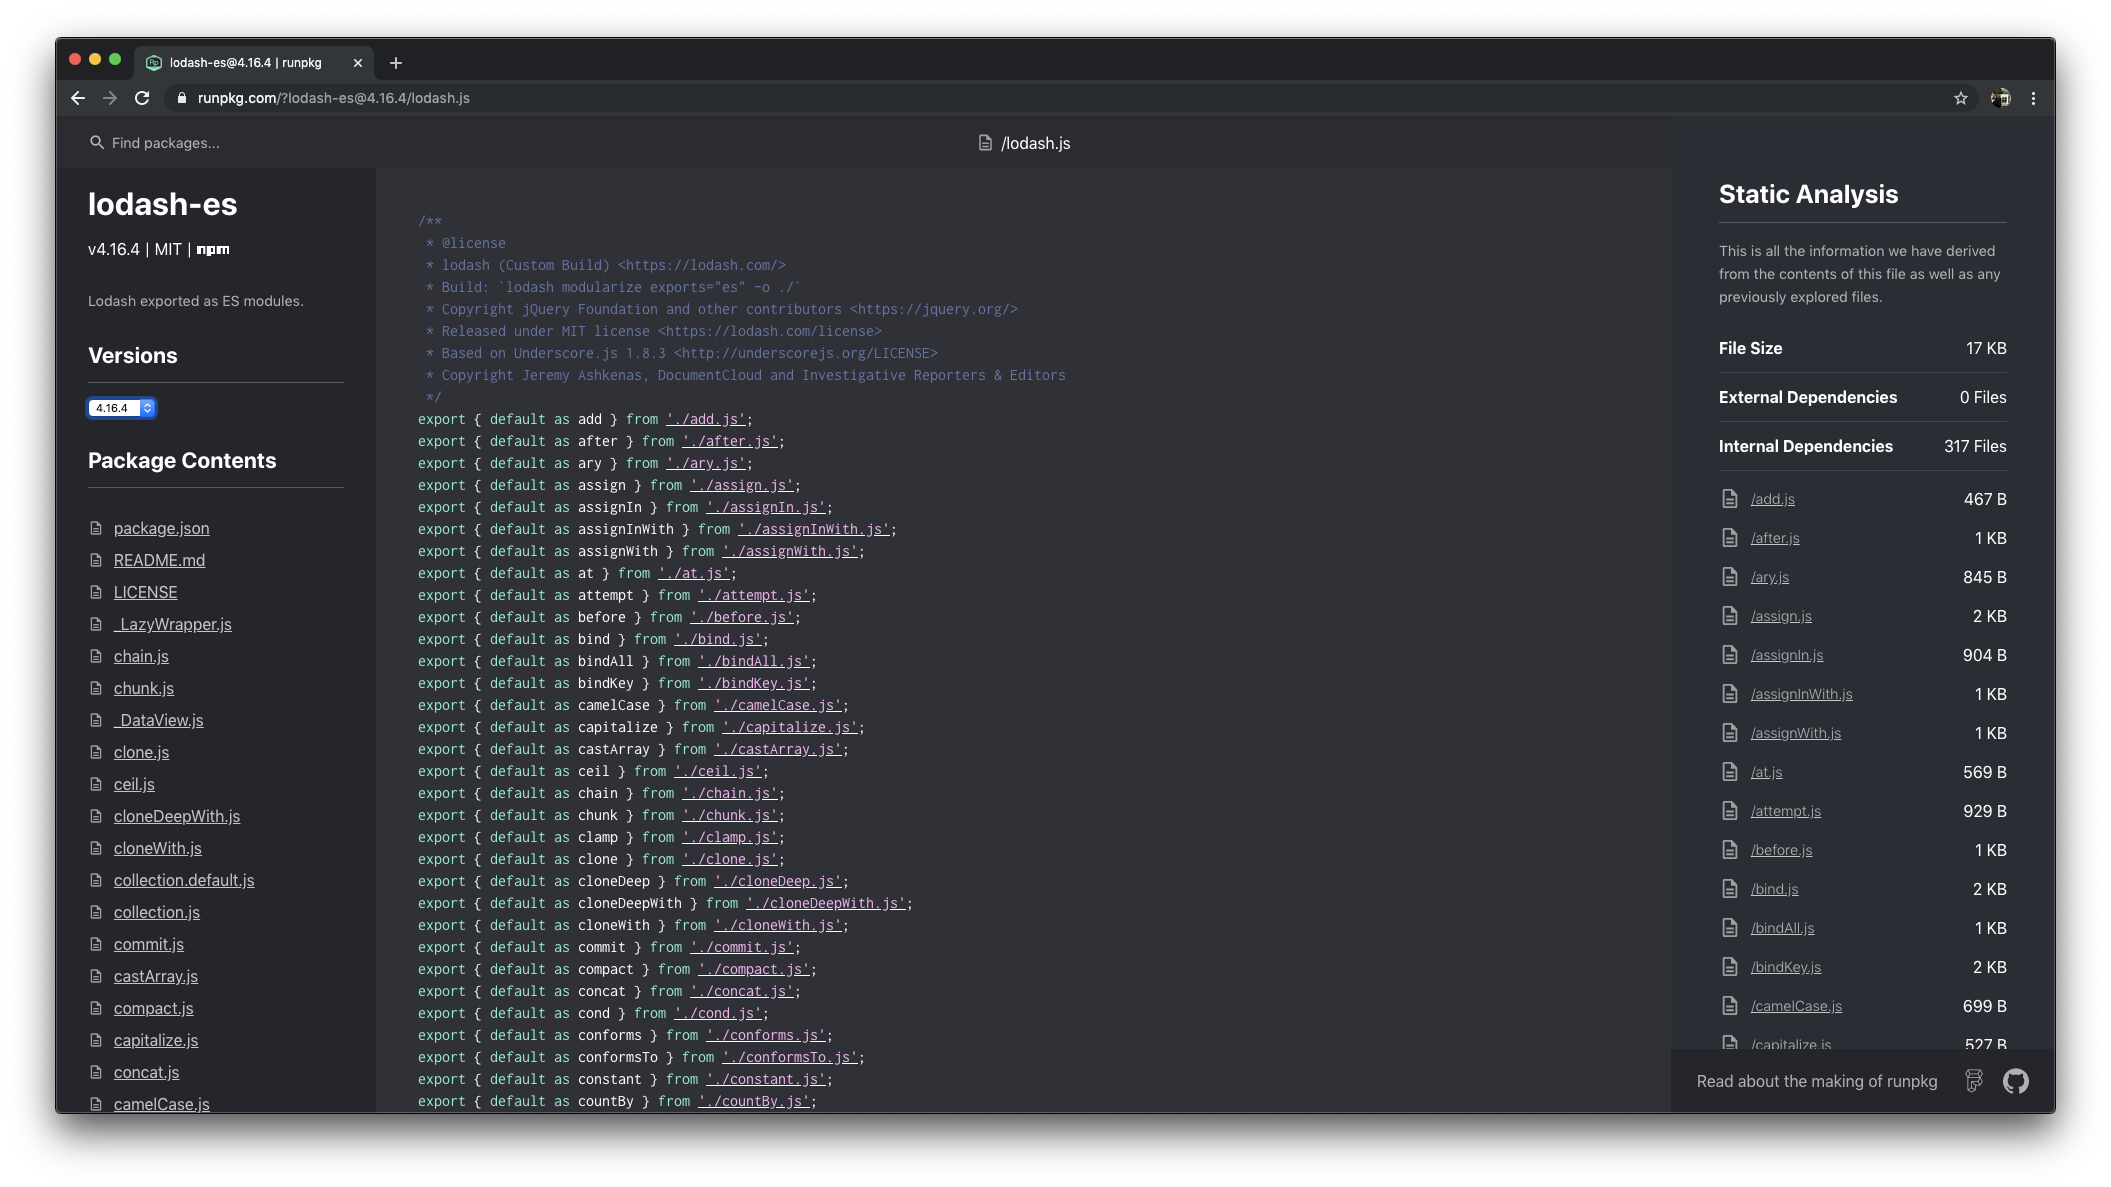
Task: Click the file icon beside the /lodash.js title
Action: (983, 143)
